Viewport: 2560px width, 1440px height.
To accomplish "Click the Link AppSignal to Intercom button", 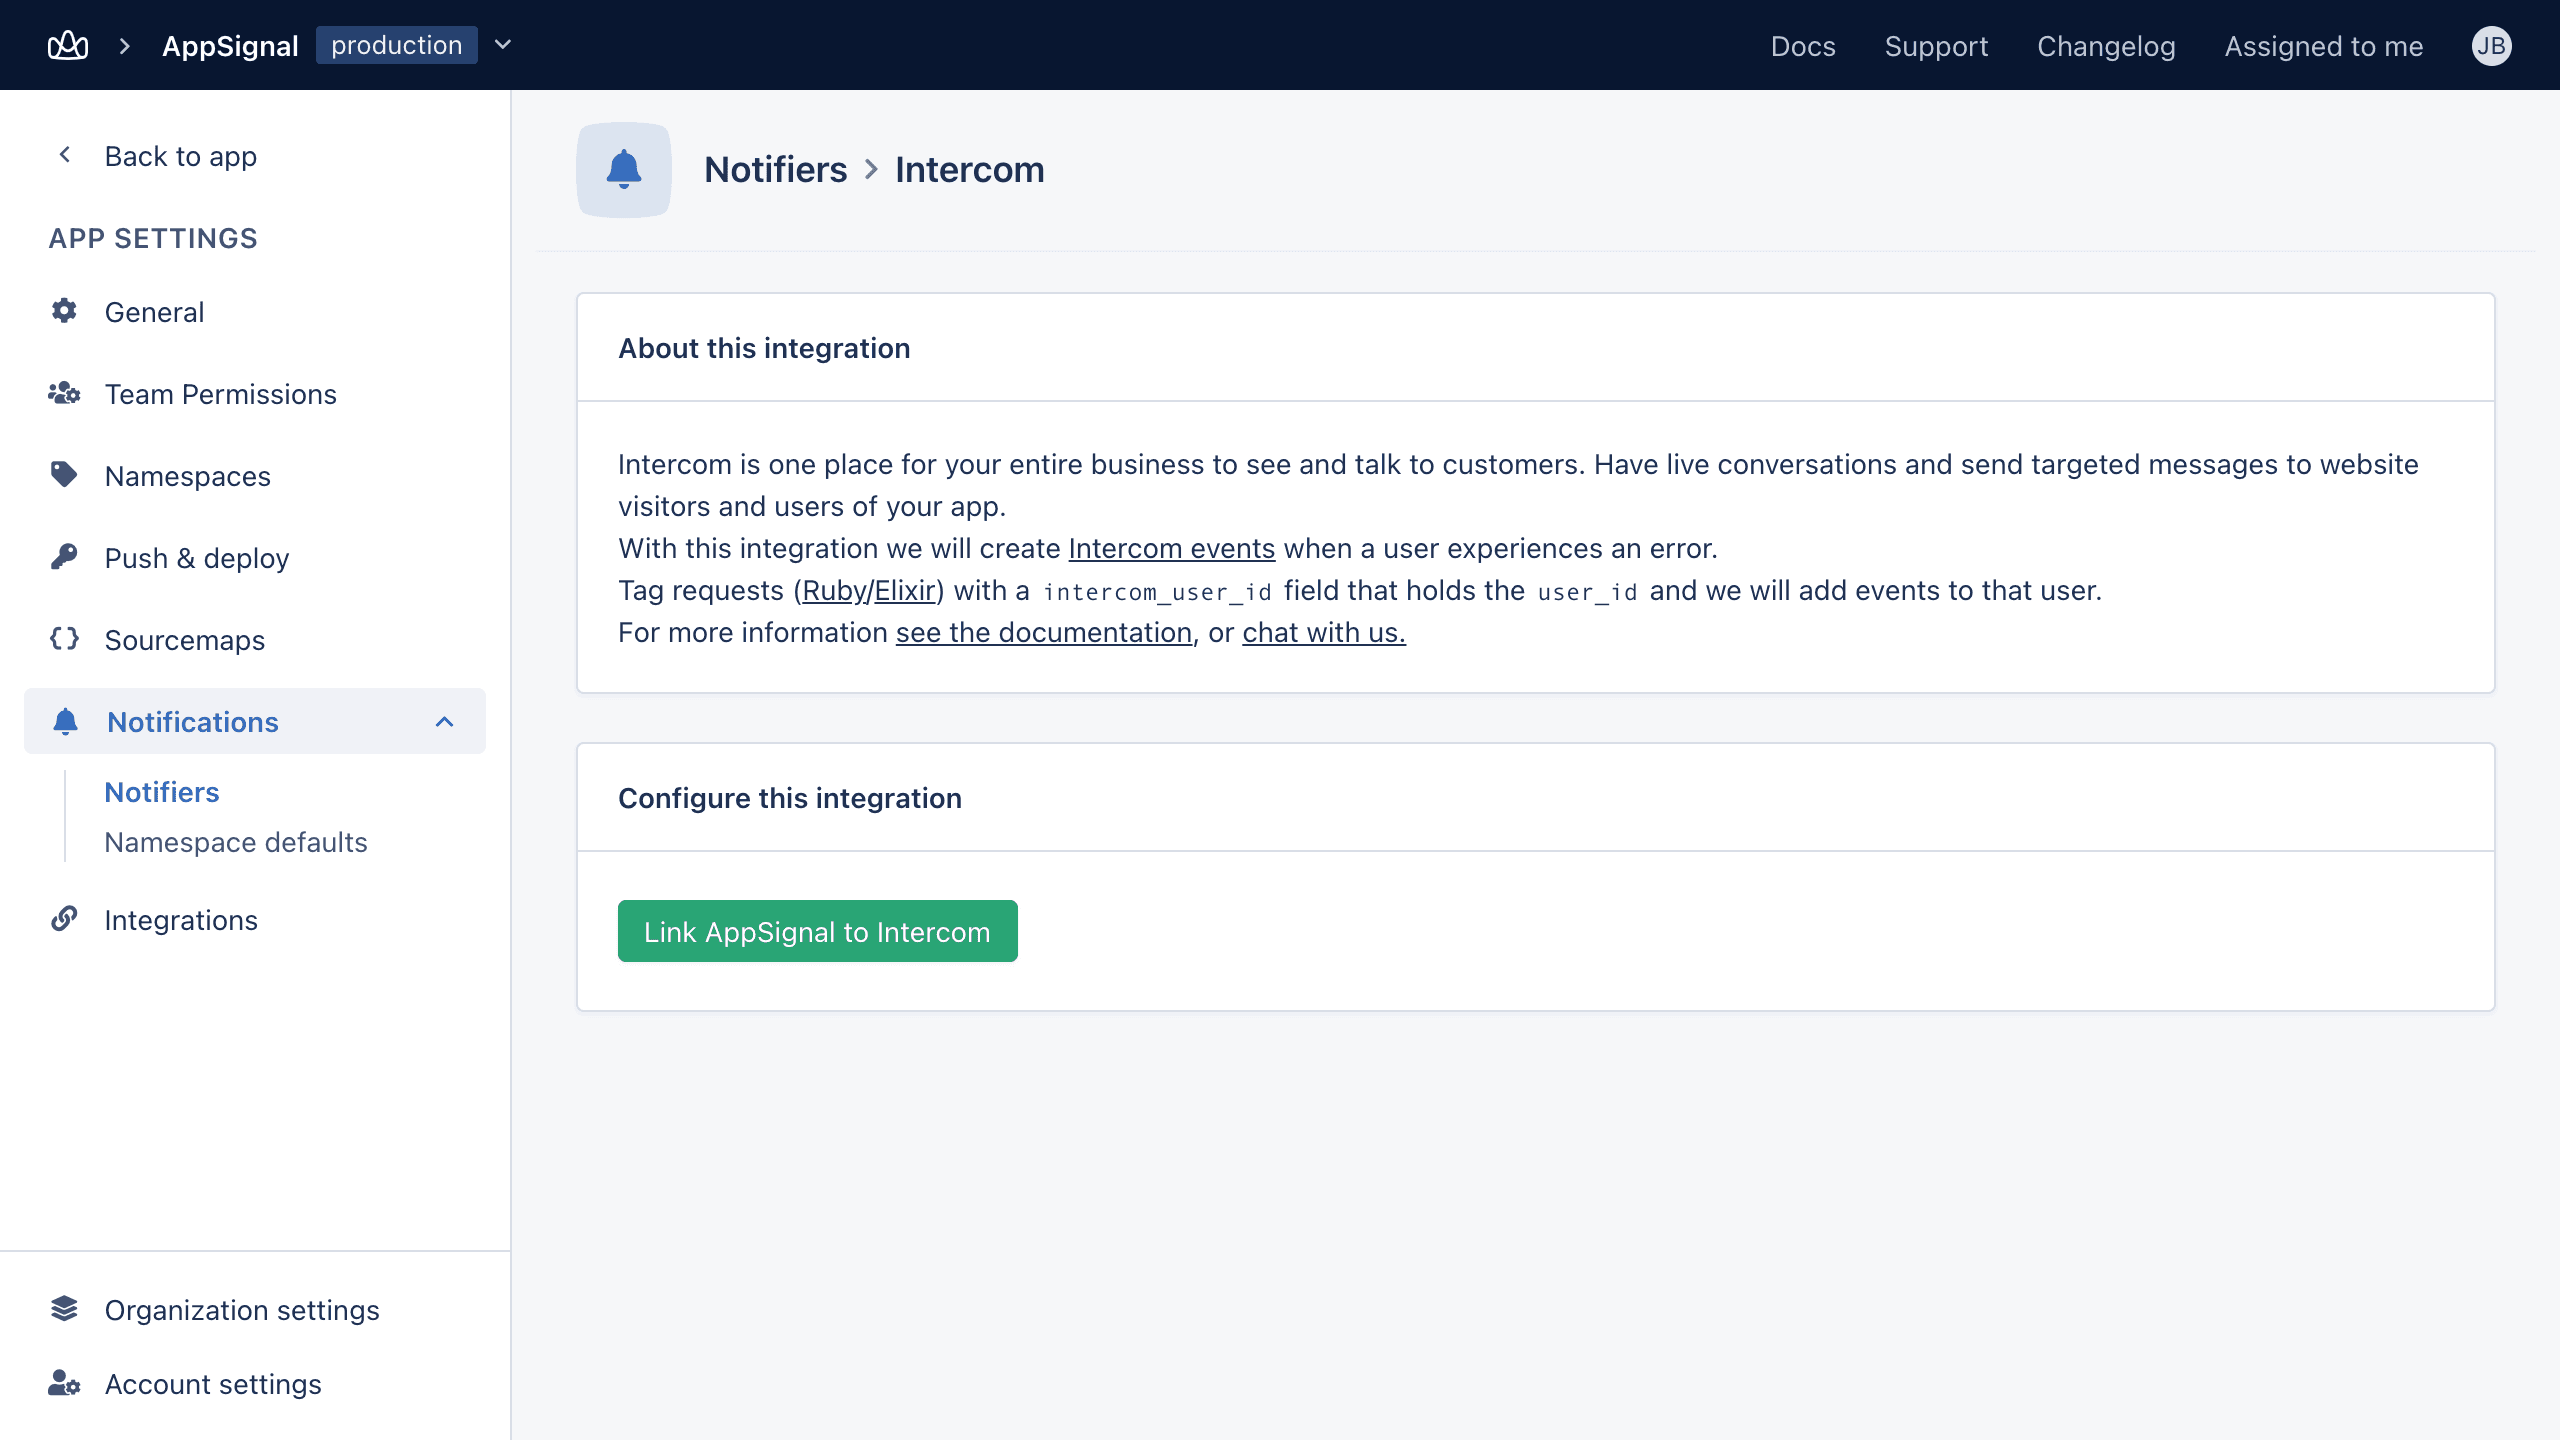I will [x=818, y=932].
